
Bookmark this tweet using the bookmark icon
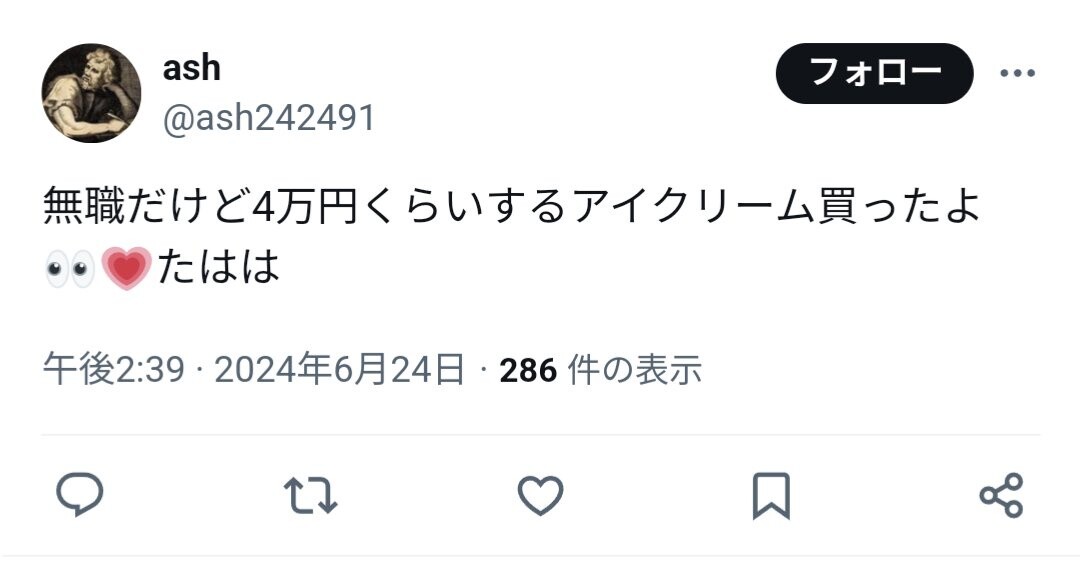point(771,495)
